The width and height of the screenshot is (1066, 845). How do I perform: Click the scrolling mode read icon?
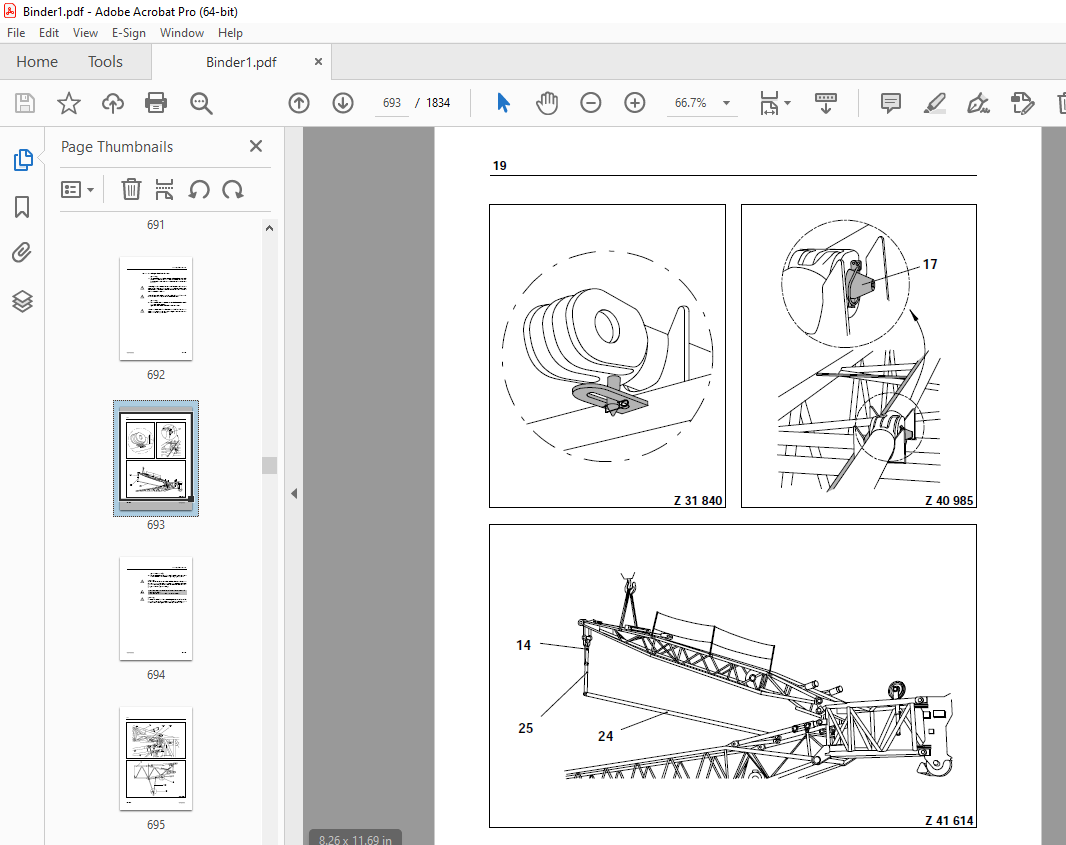click(x=825, y=103)
